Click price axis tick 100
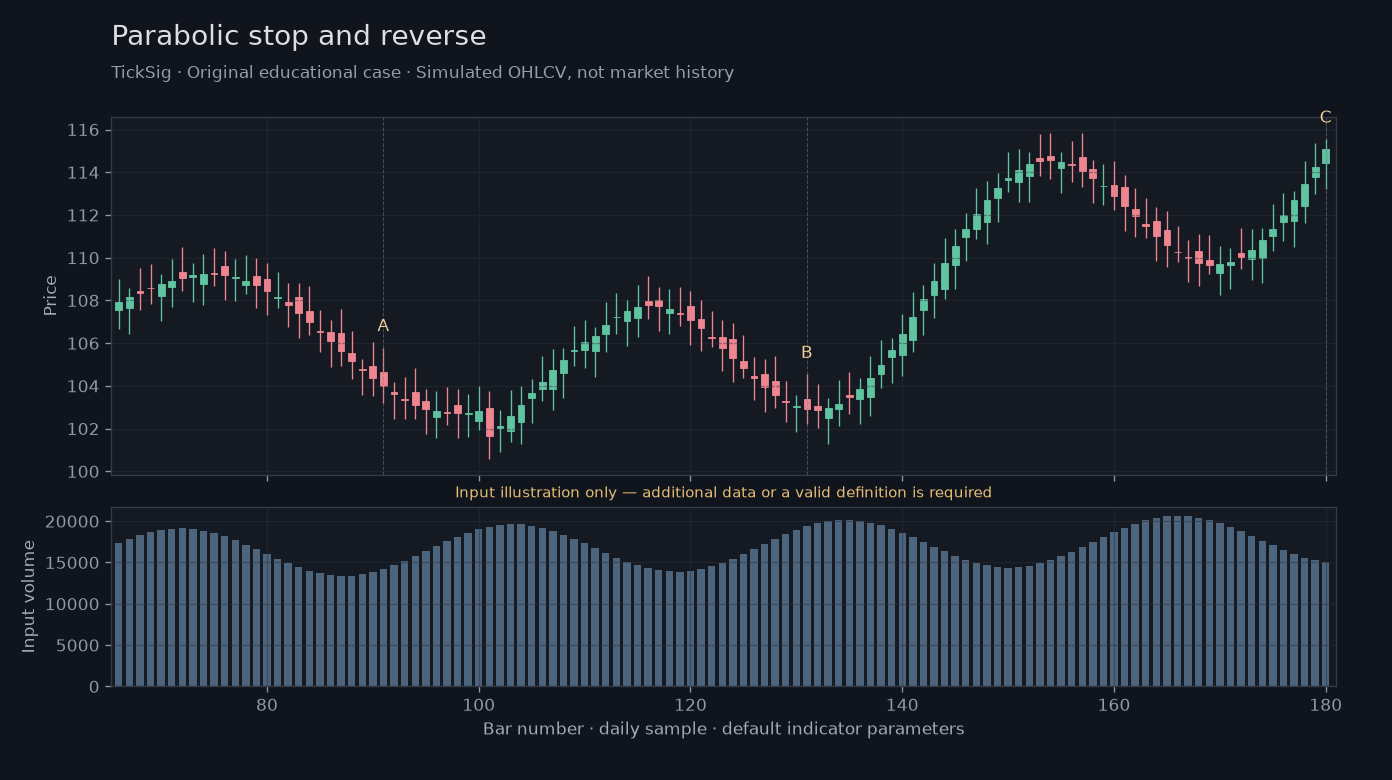The width and height of the screenshot is (1392, 780). (83, 472)
